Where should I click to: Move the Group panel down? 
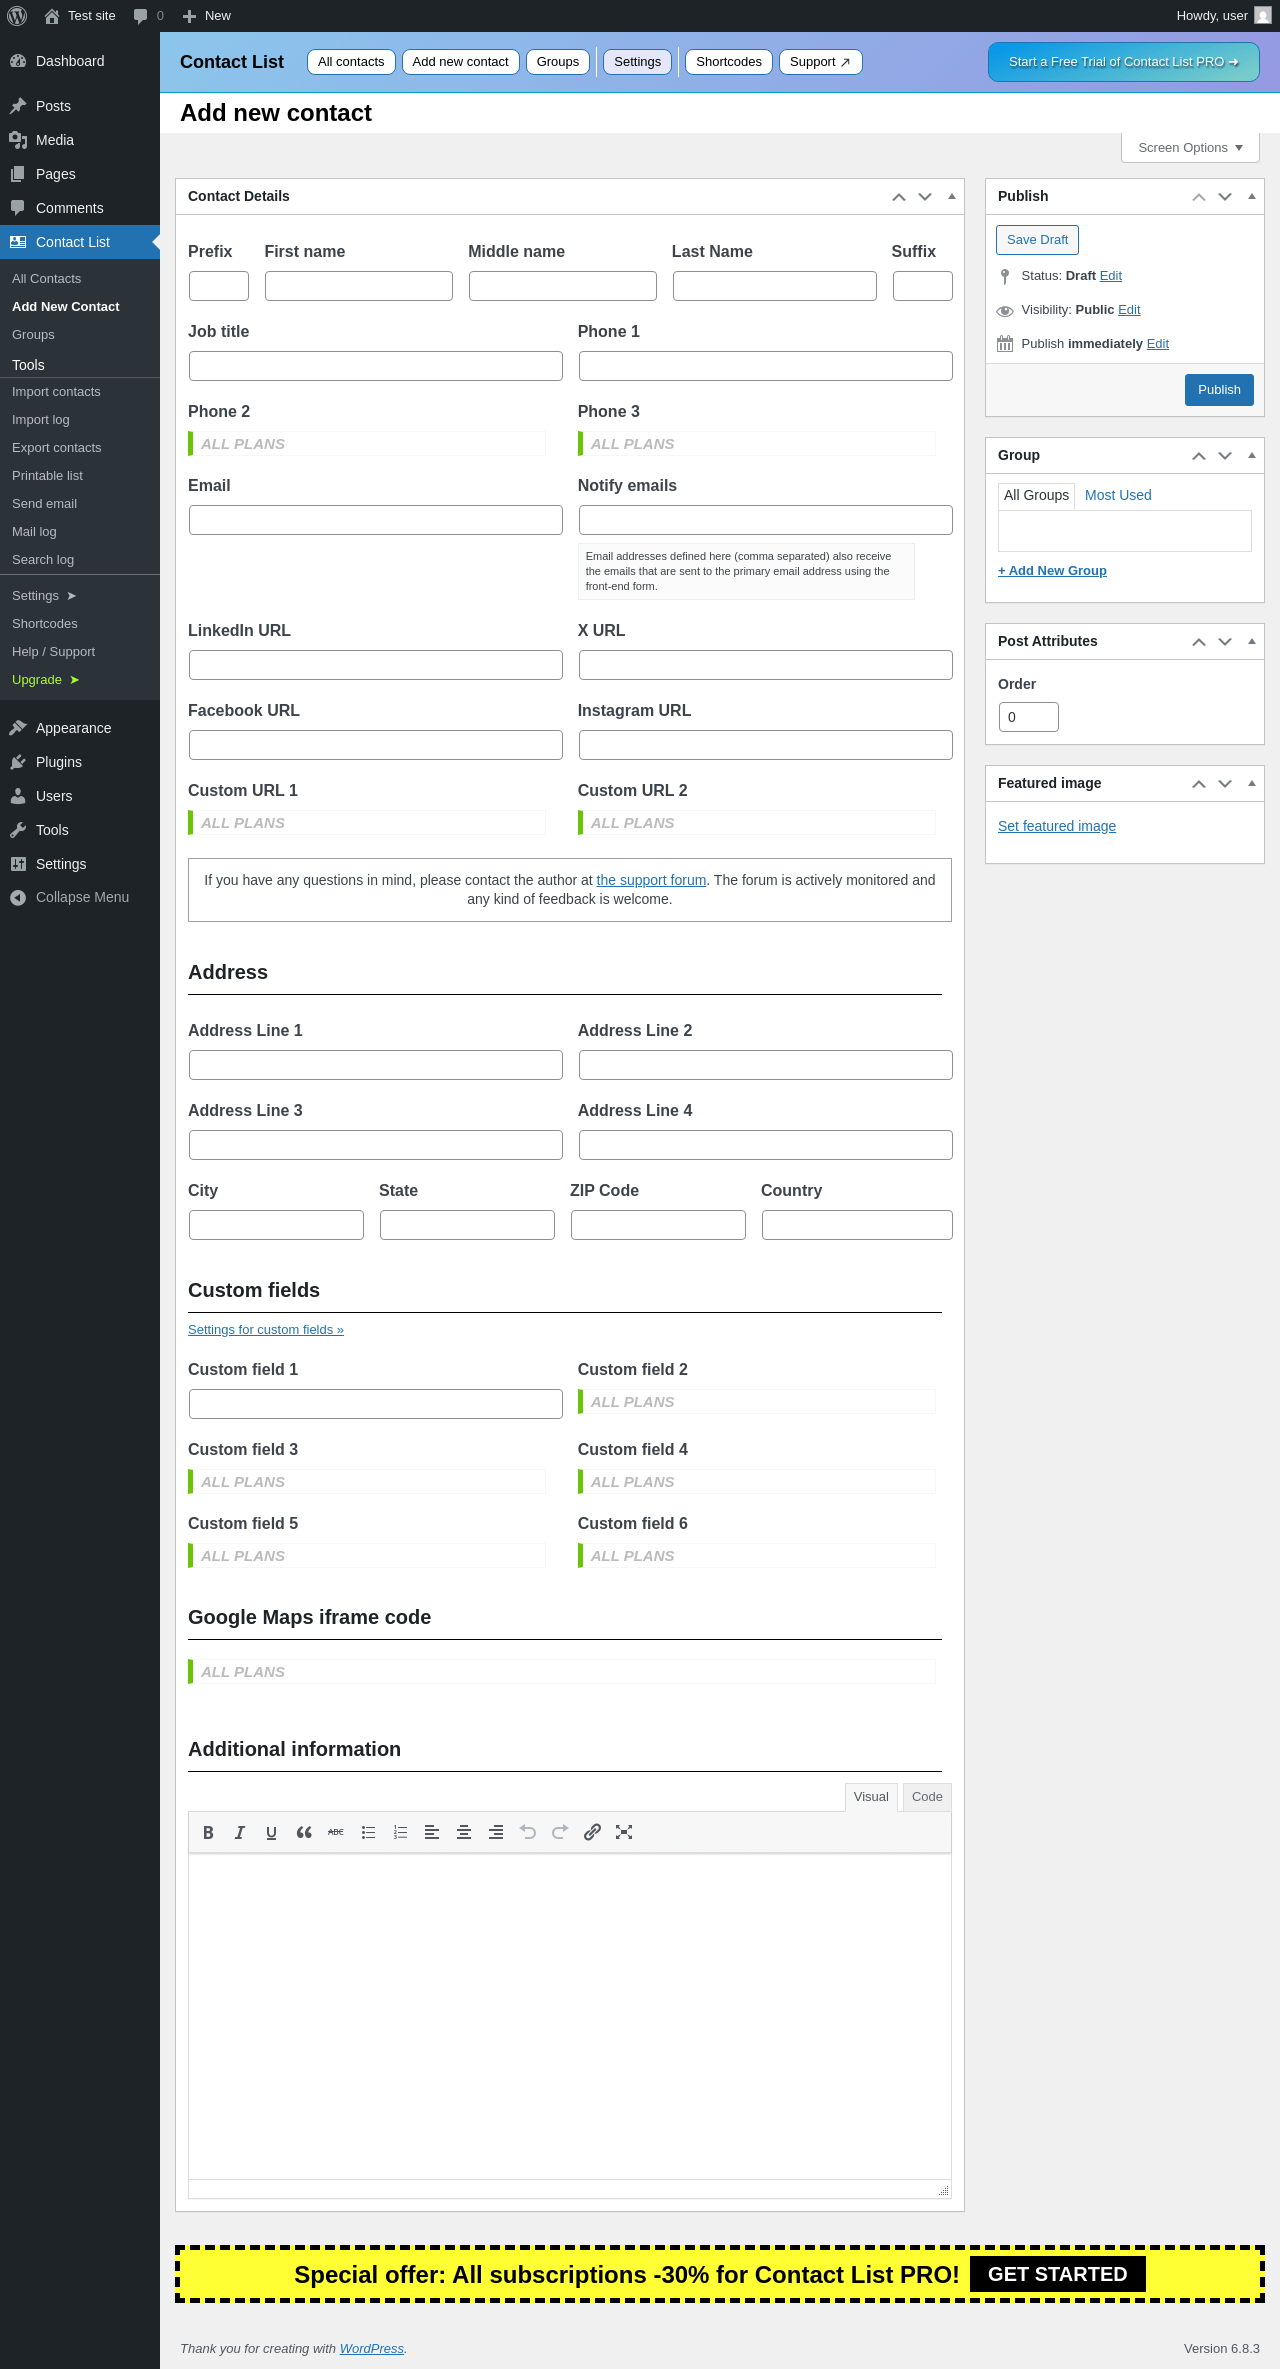[1225, 456]
